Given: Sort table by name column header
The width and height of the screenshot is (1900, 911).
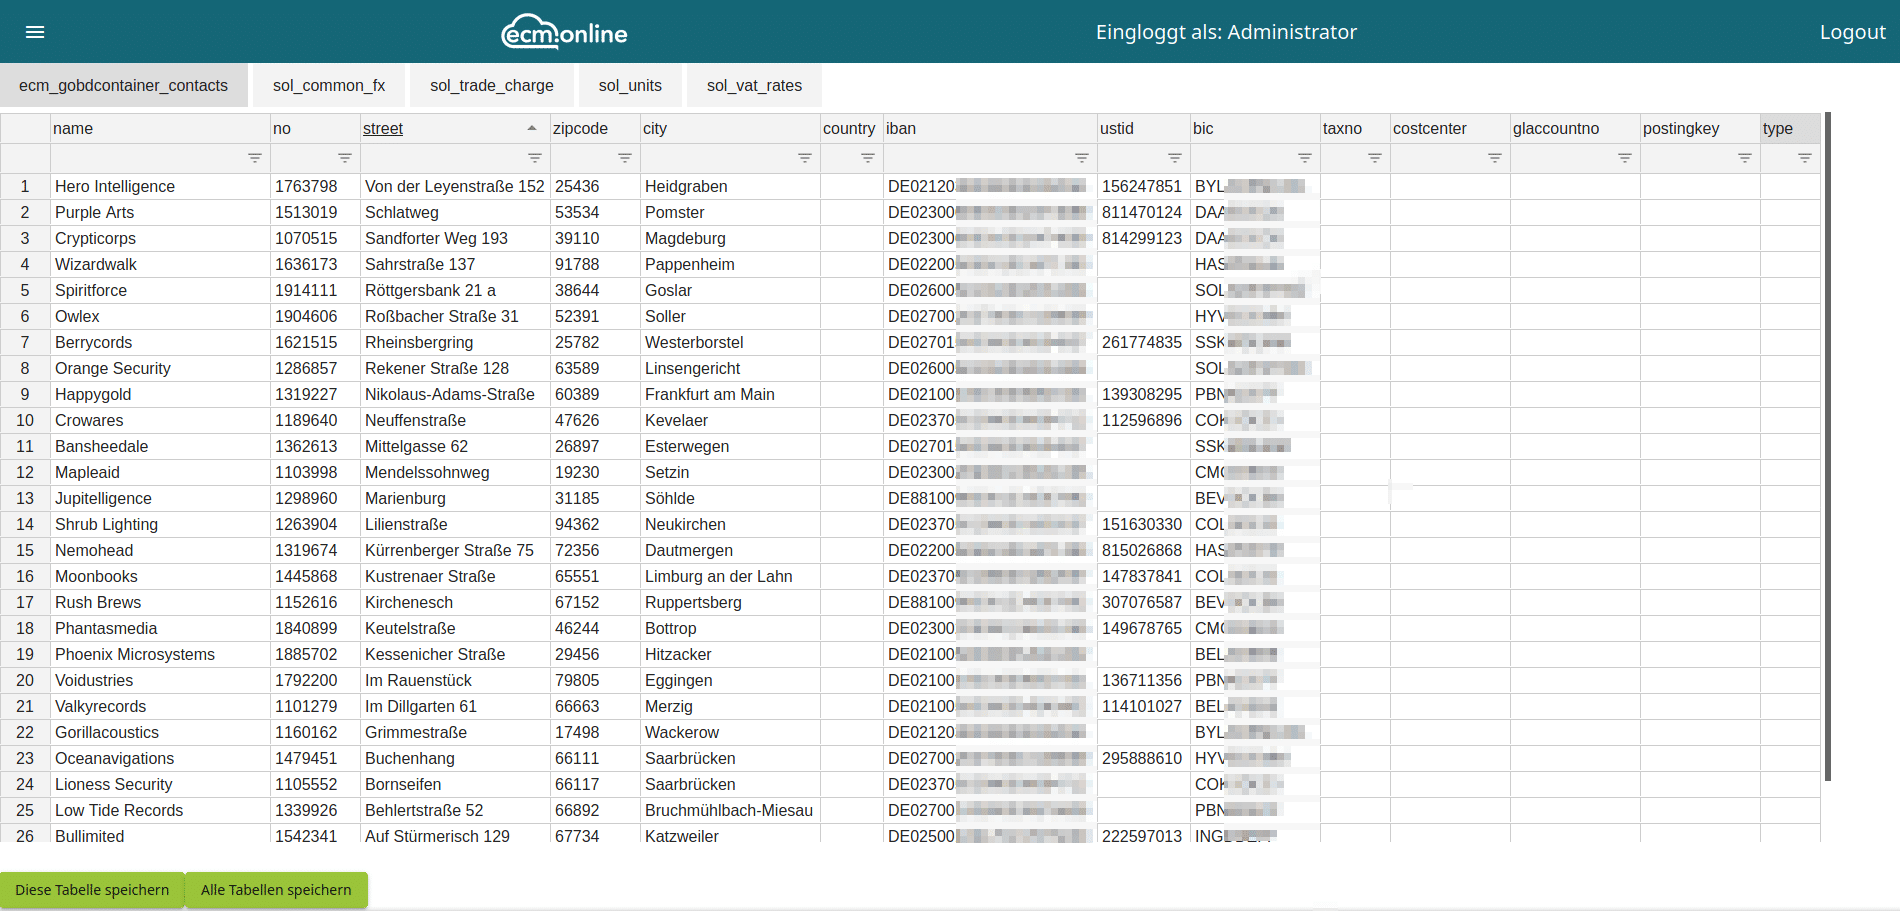Looking at the screenshot, I should tap(73, 128).
